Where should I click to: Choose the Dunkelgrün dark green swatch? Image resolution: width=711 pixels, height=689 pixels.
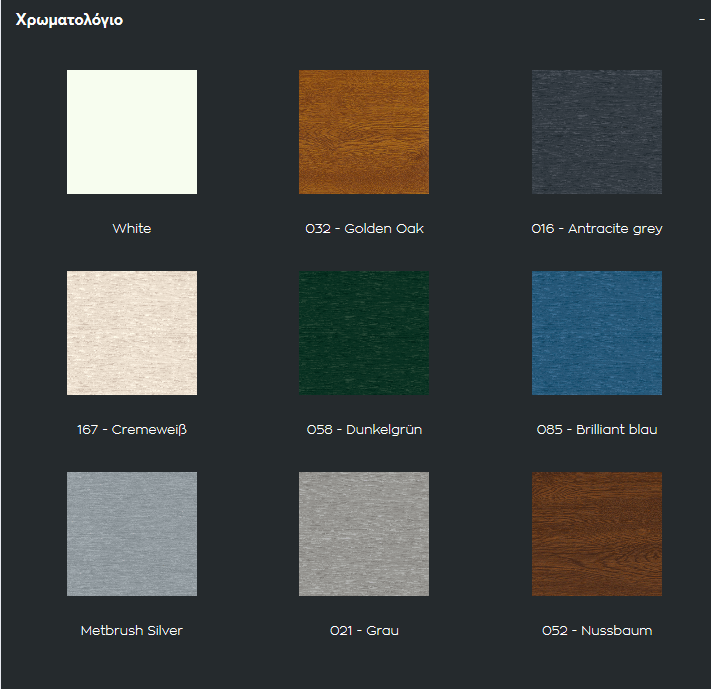[364, 333]
